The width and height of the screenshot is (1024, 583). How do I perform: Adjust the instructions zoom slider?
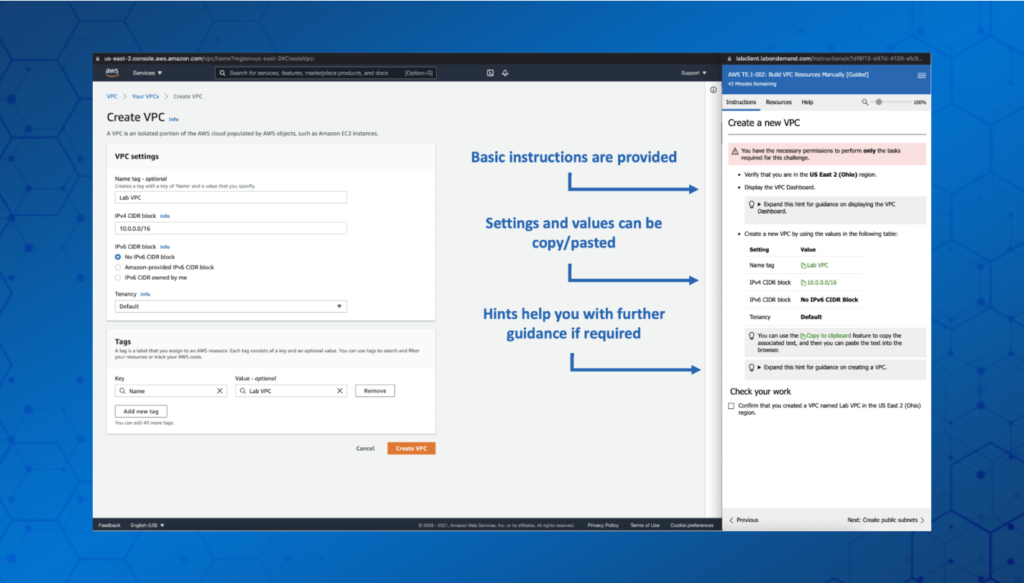[x=879, y=102]
